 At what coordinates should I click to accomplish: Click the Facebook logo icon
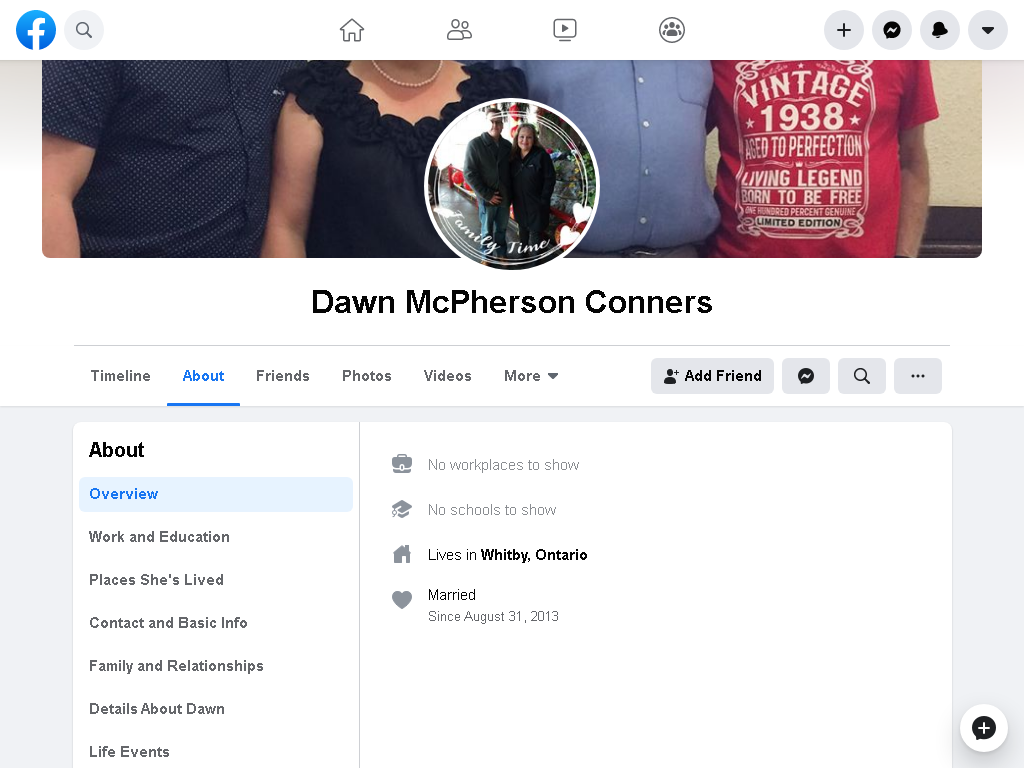coord(36,30)
